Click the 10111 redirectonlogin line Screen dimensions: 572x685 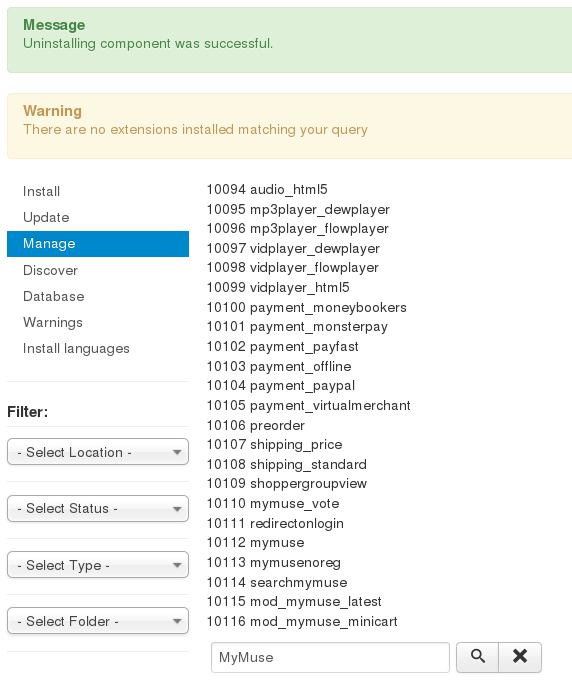click(x=275, y=523)
